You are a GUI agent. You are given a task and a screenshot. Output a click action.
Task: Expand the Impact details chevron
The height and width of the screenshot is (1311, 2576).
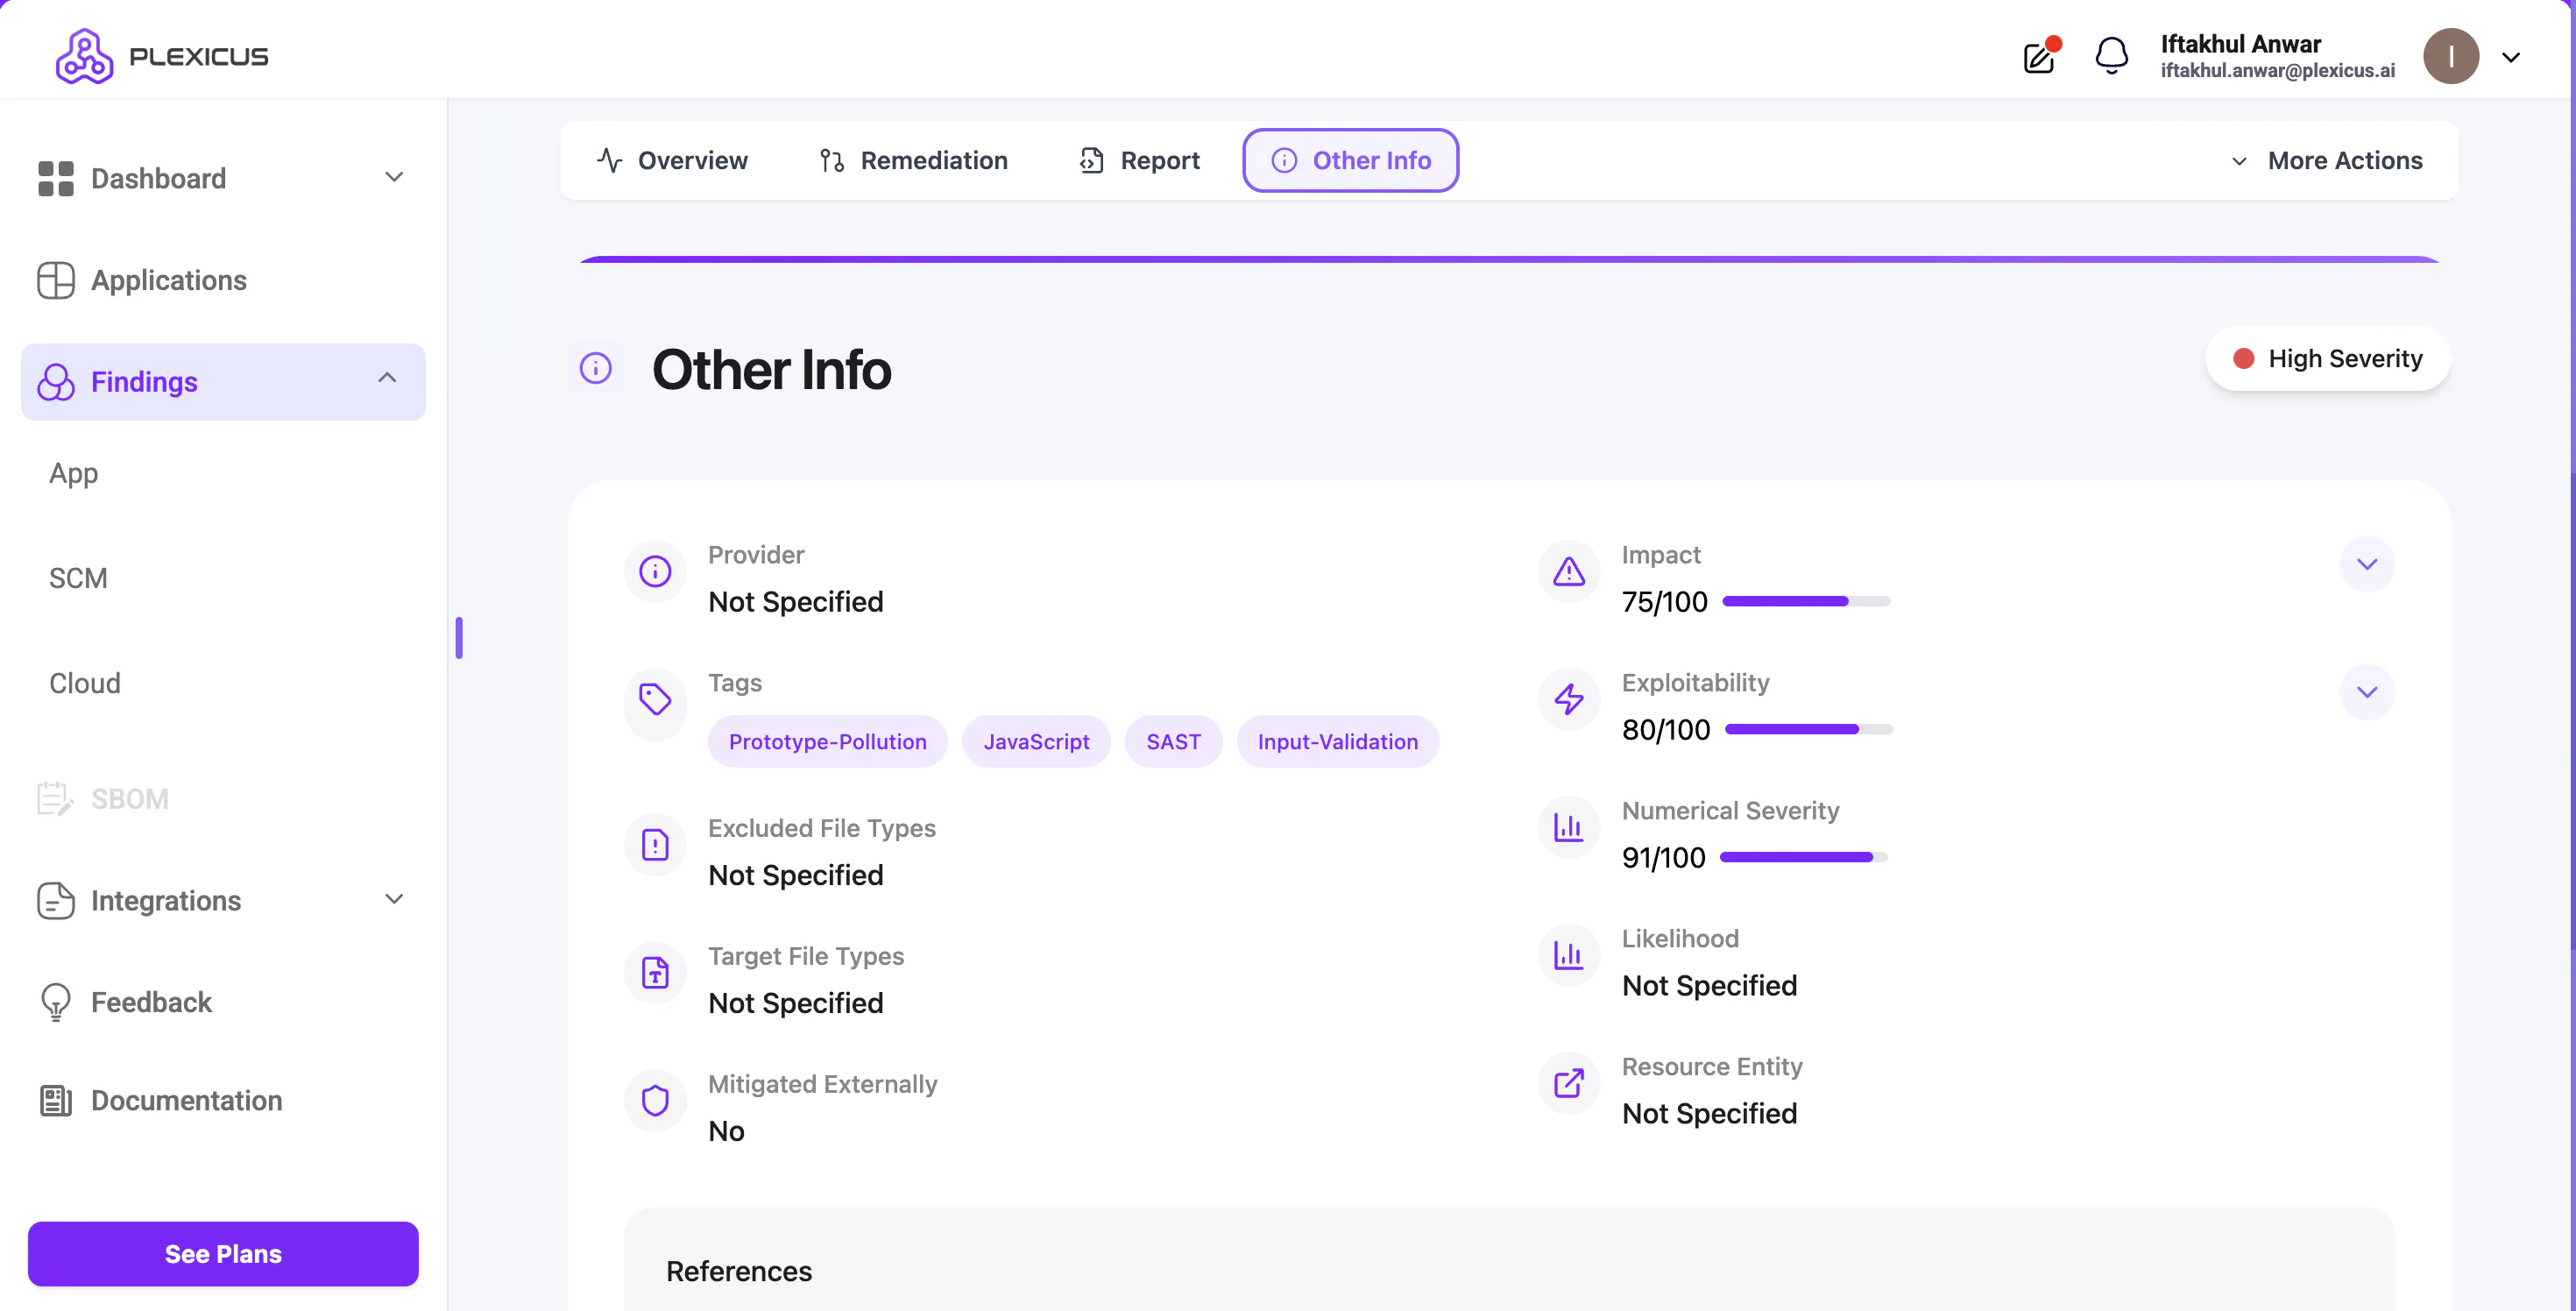coord(2366,564)
